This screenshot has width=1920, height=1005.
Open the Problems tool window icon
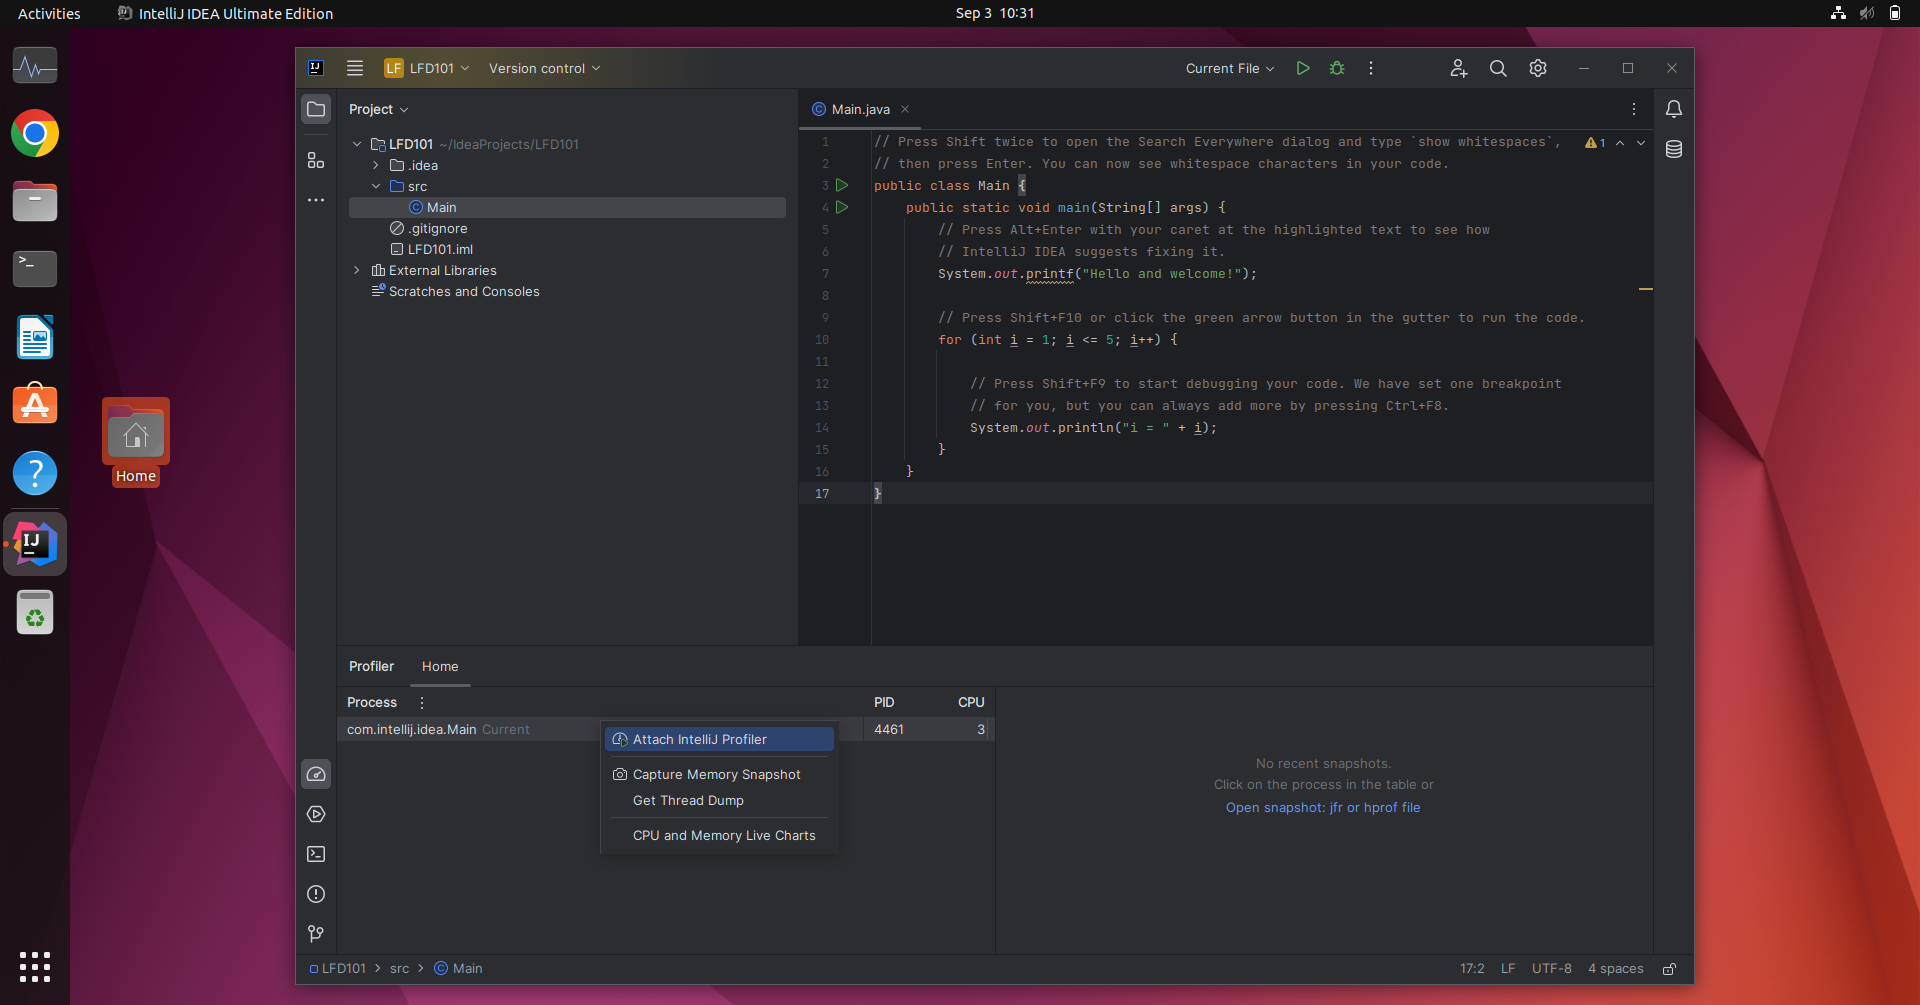(x=316, y=894)
